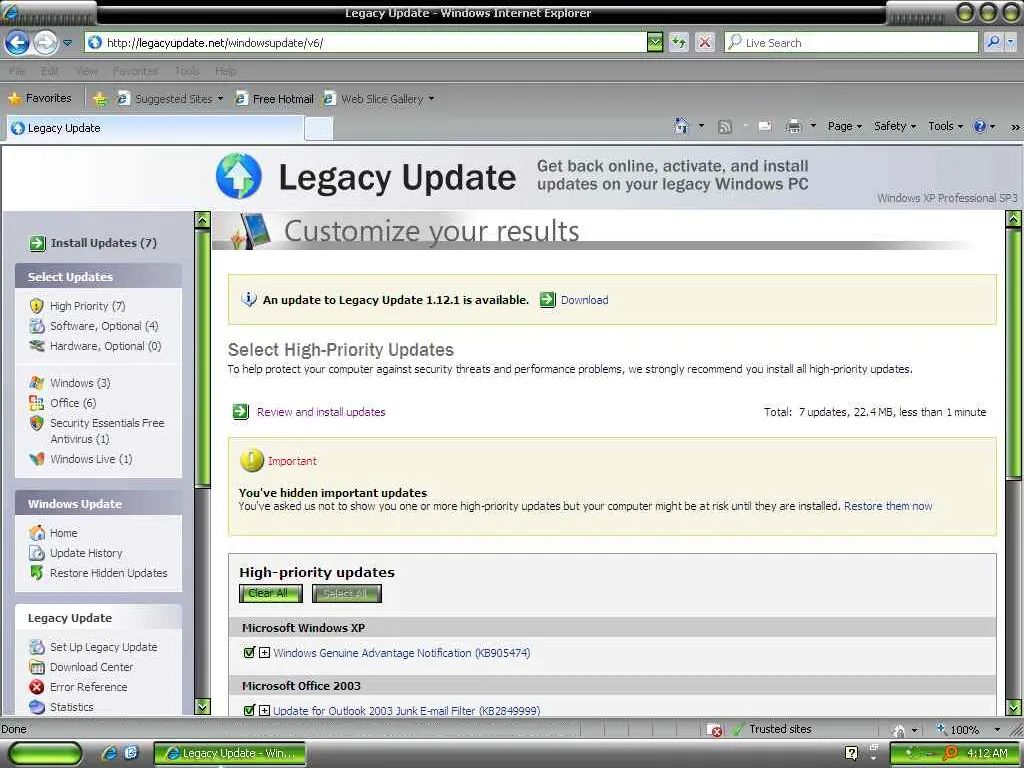Open the Web Slice Gallery dropdown

click(x=431, y=99)
